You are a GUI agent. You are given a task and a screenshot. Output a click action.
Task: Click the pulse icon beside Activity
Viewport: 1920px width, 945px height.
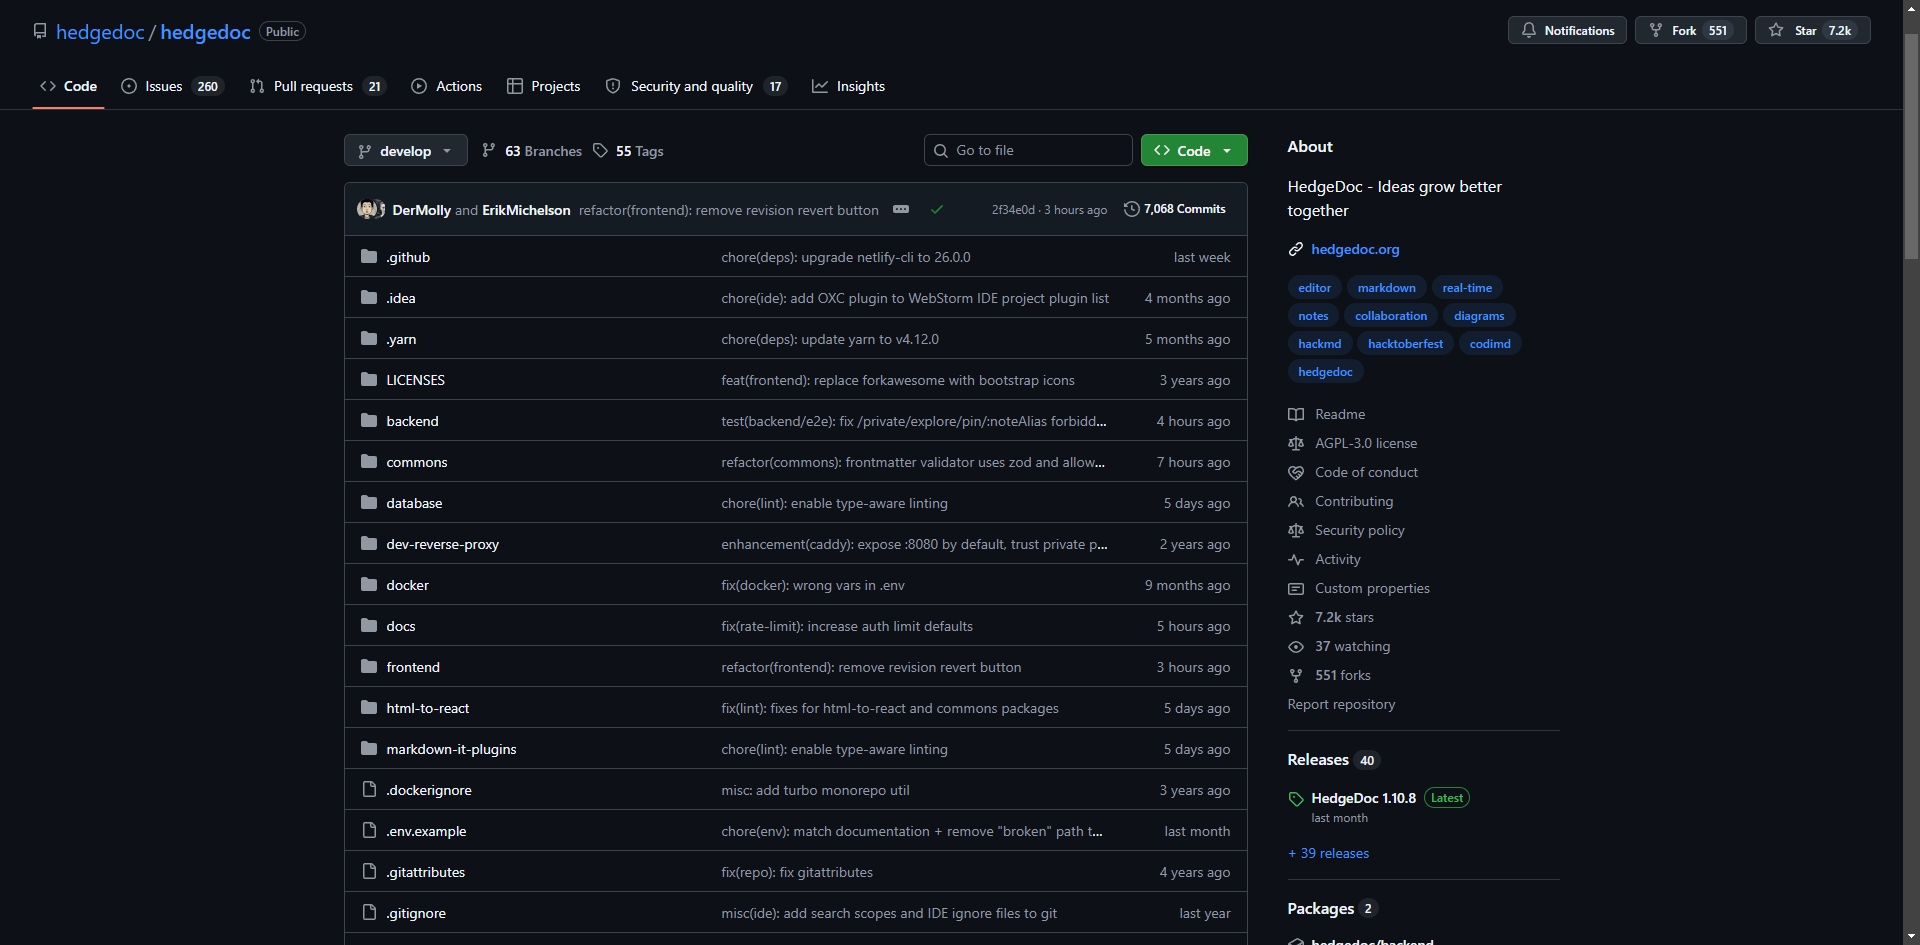1296,560
